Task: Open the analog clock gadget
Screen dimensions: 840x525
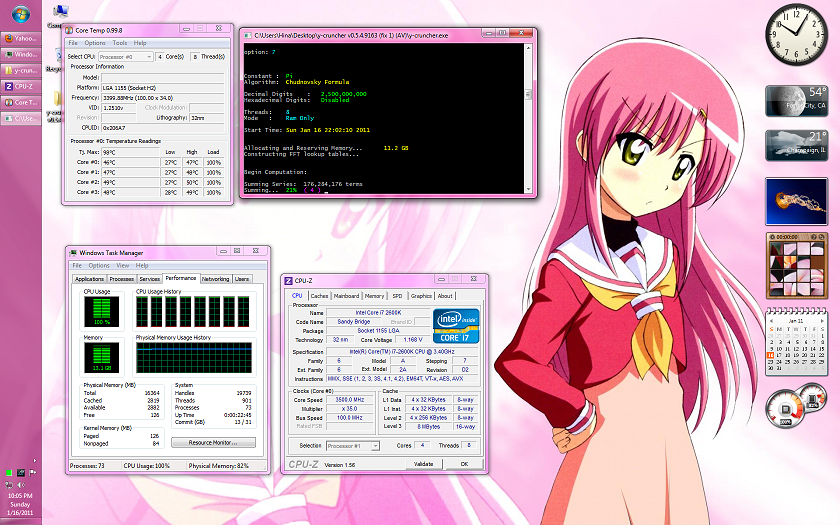Action: pyautogui.click(x=795, y=35)
